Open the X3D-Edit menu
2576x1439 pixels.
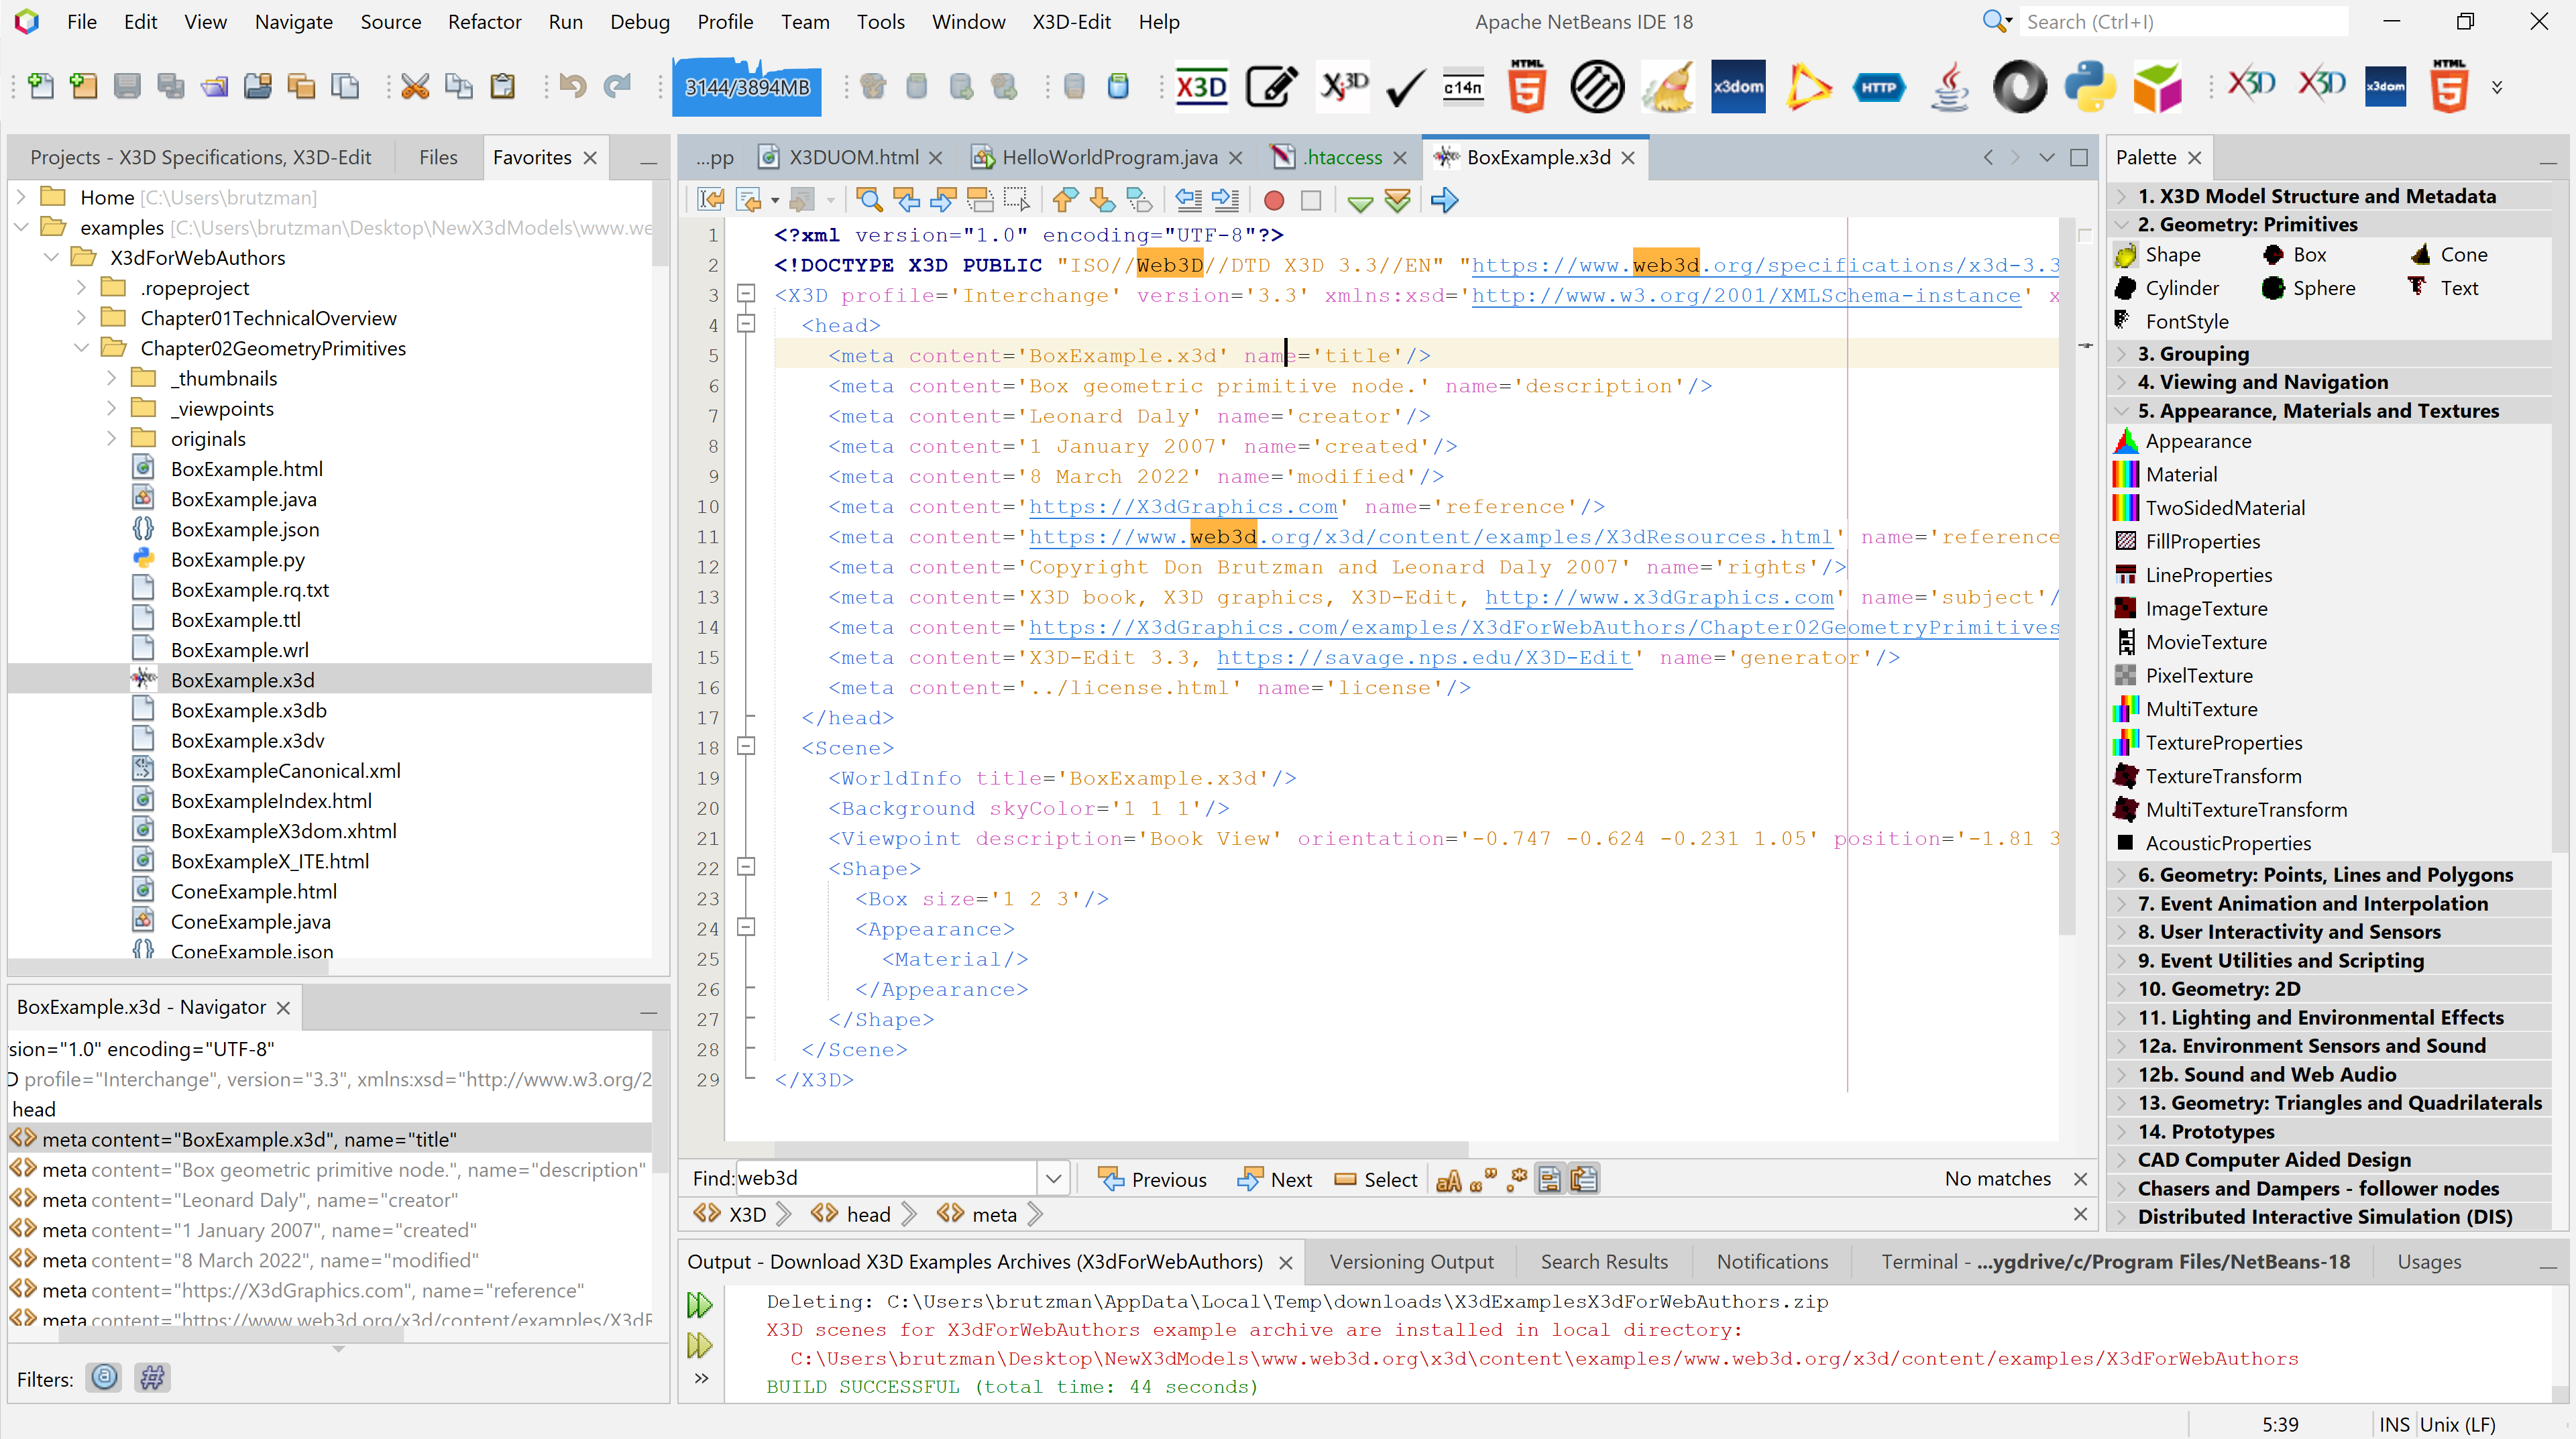(1071, 21)
